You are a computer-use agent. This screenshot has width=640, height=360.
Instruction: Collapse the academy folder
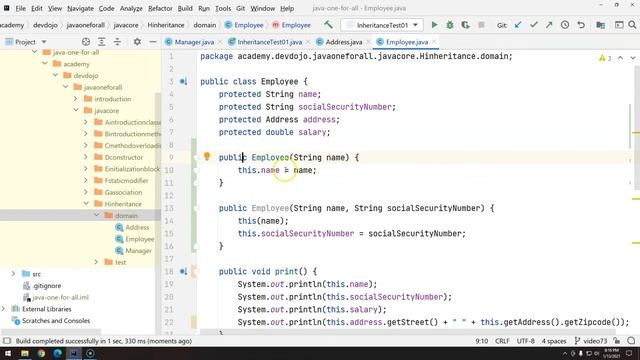click(x=45, y=64)
